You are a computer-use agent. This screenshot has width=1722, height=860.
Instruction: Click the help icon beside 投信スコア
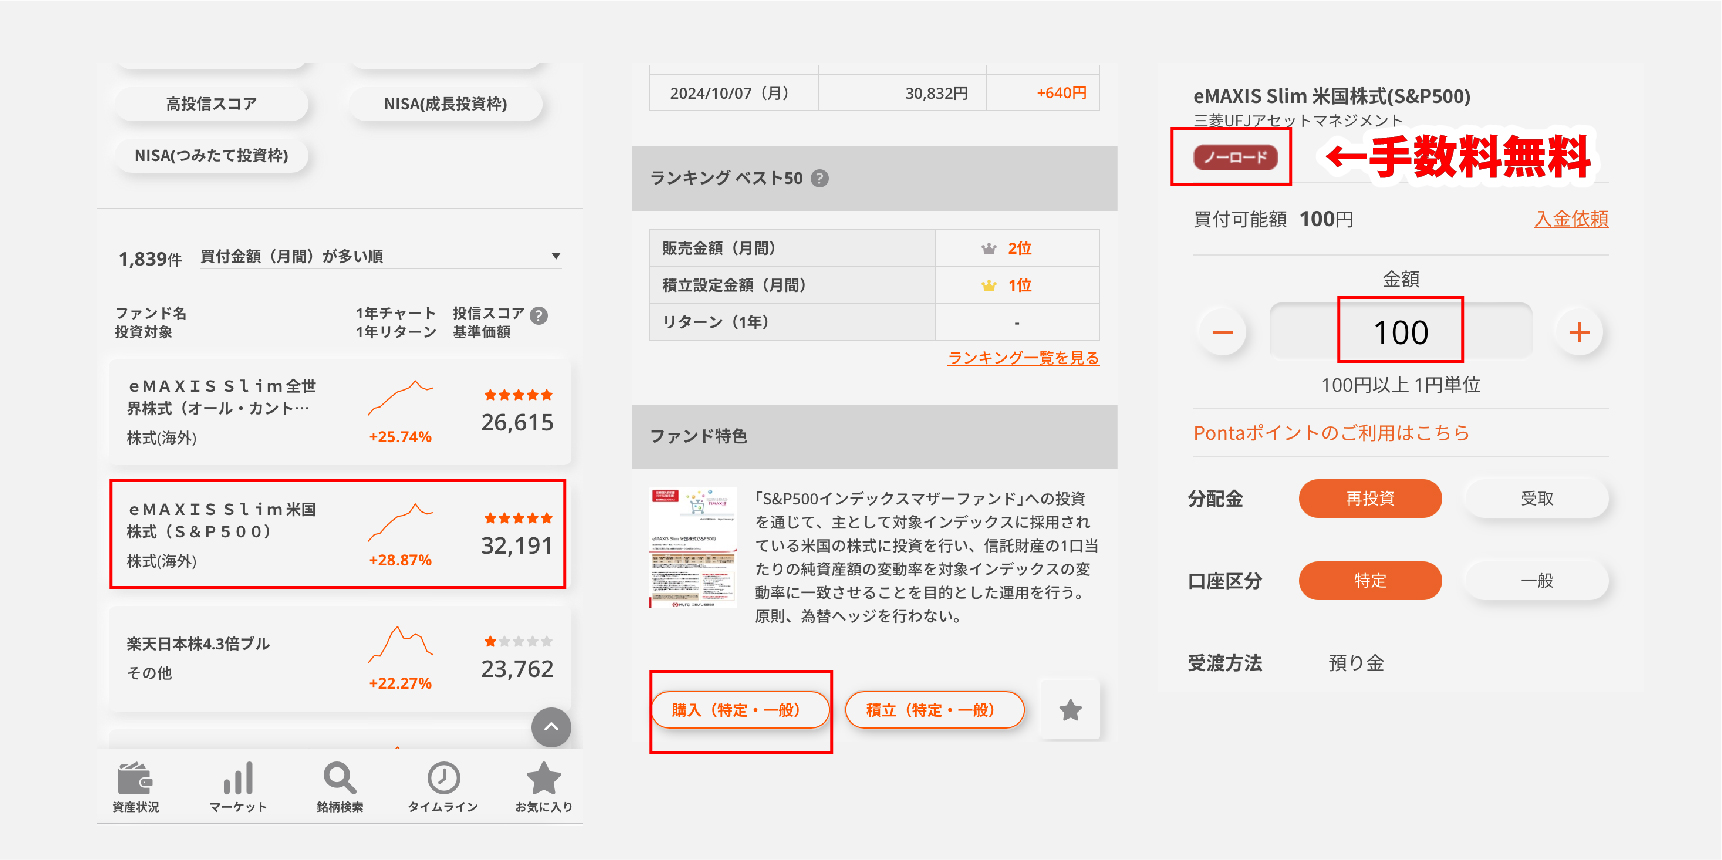(539, 315)
